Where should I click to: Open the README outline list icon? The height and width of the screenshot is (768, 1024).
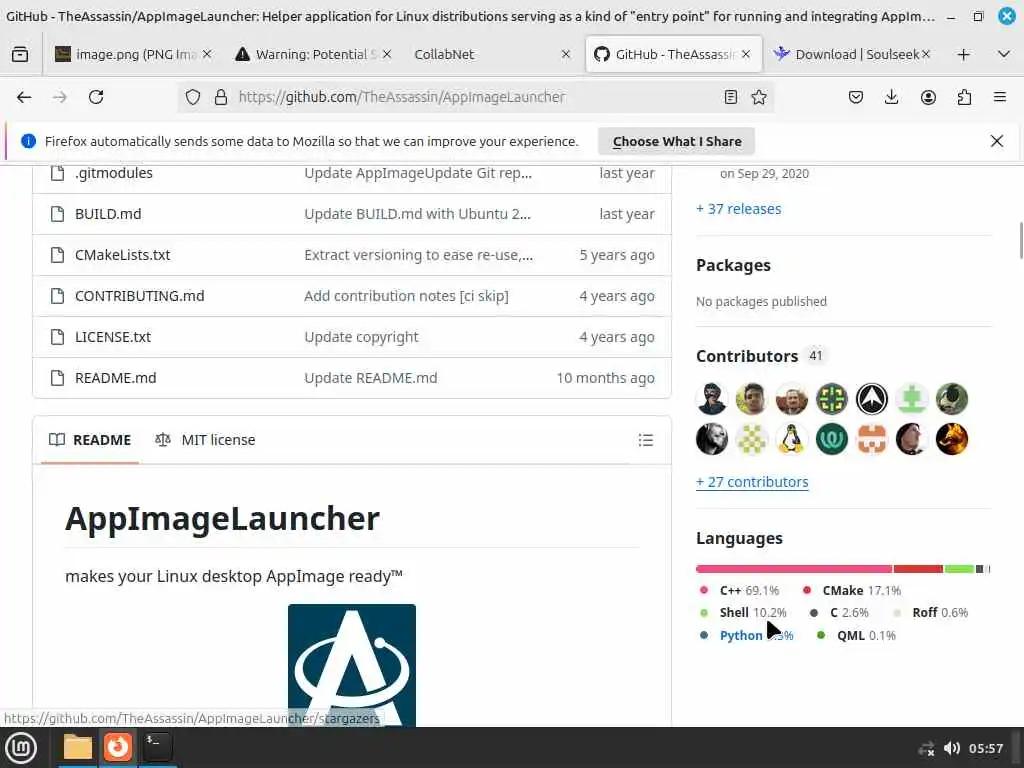tap(646, 440)
